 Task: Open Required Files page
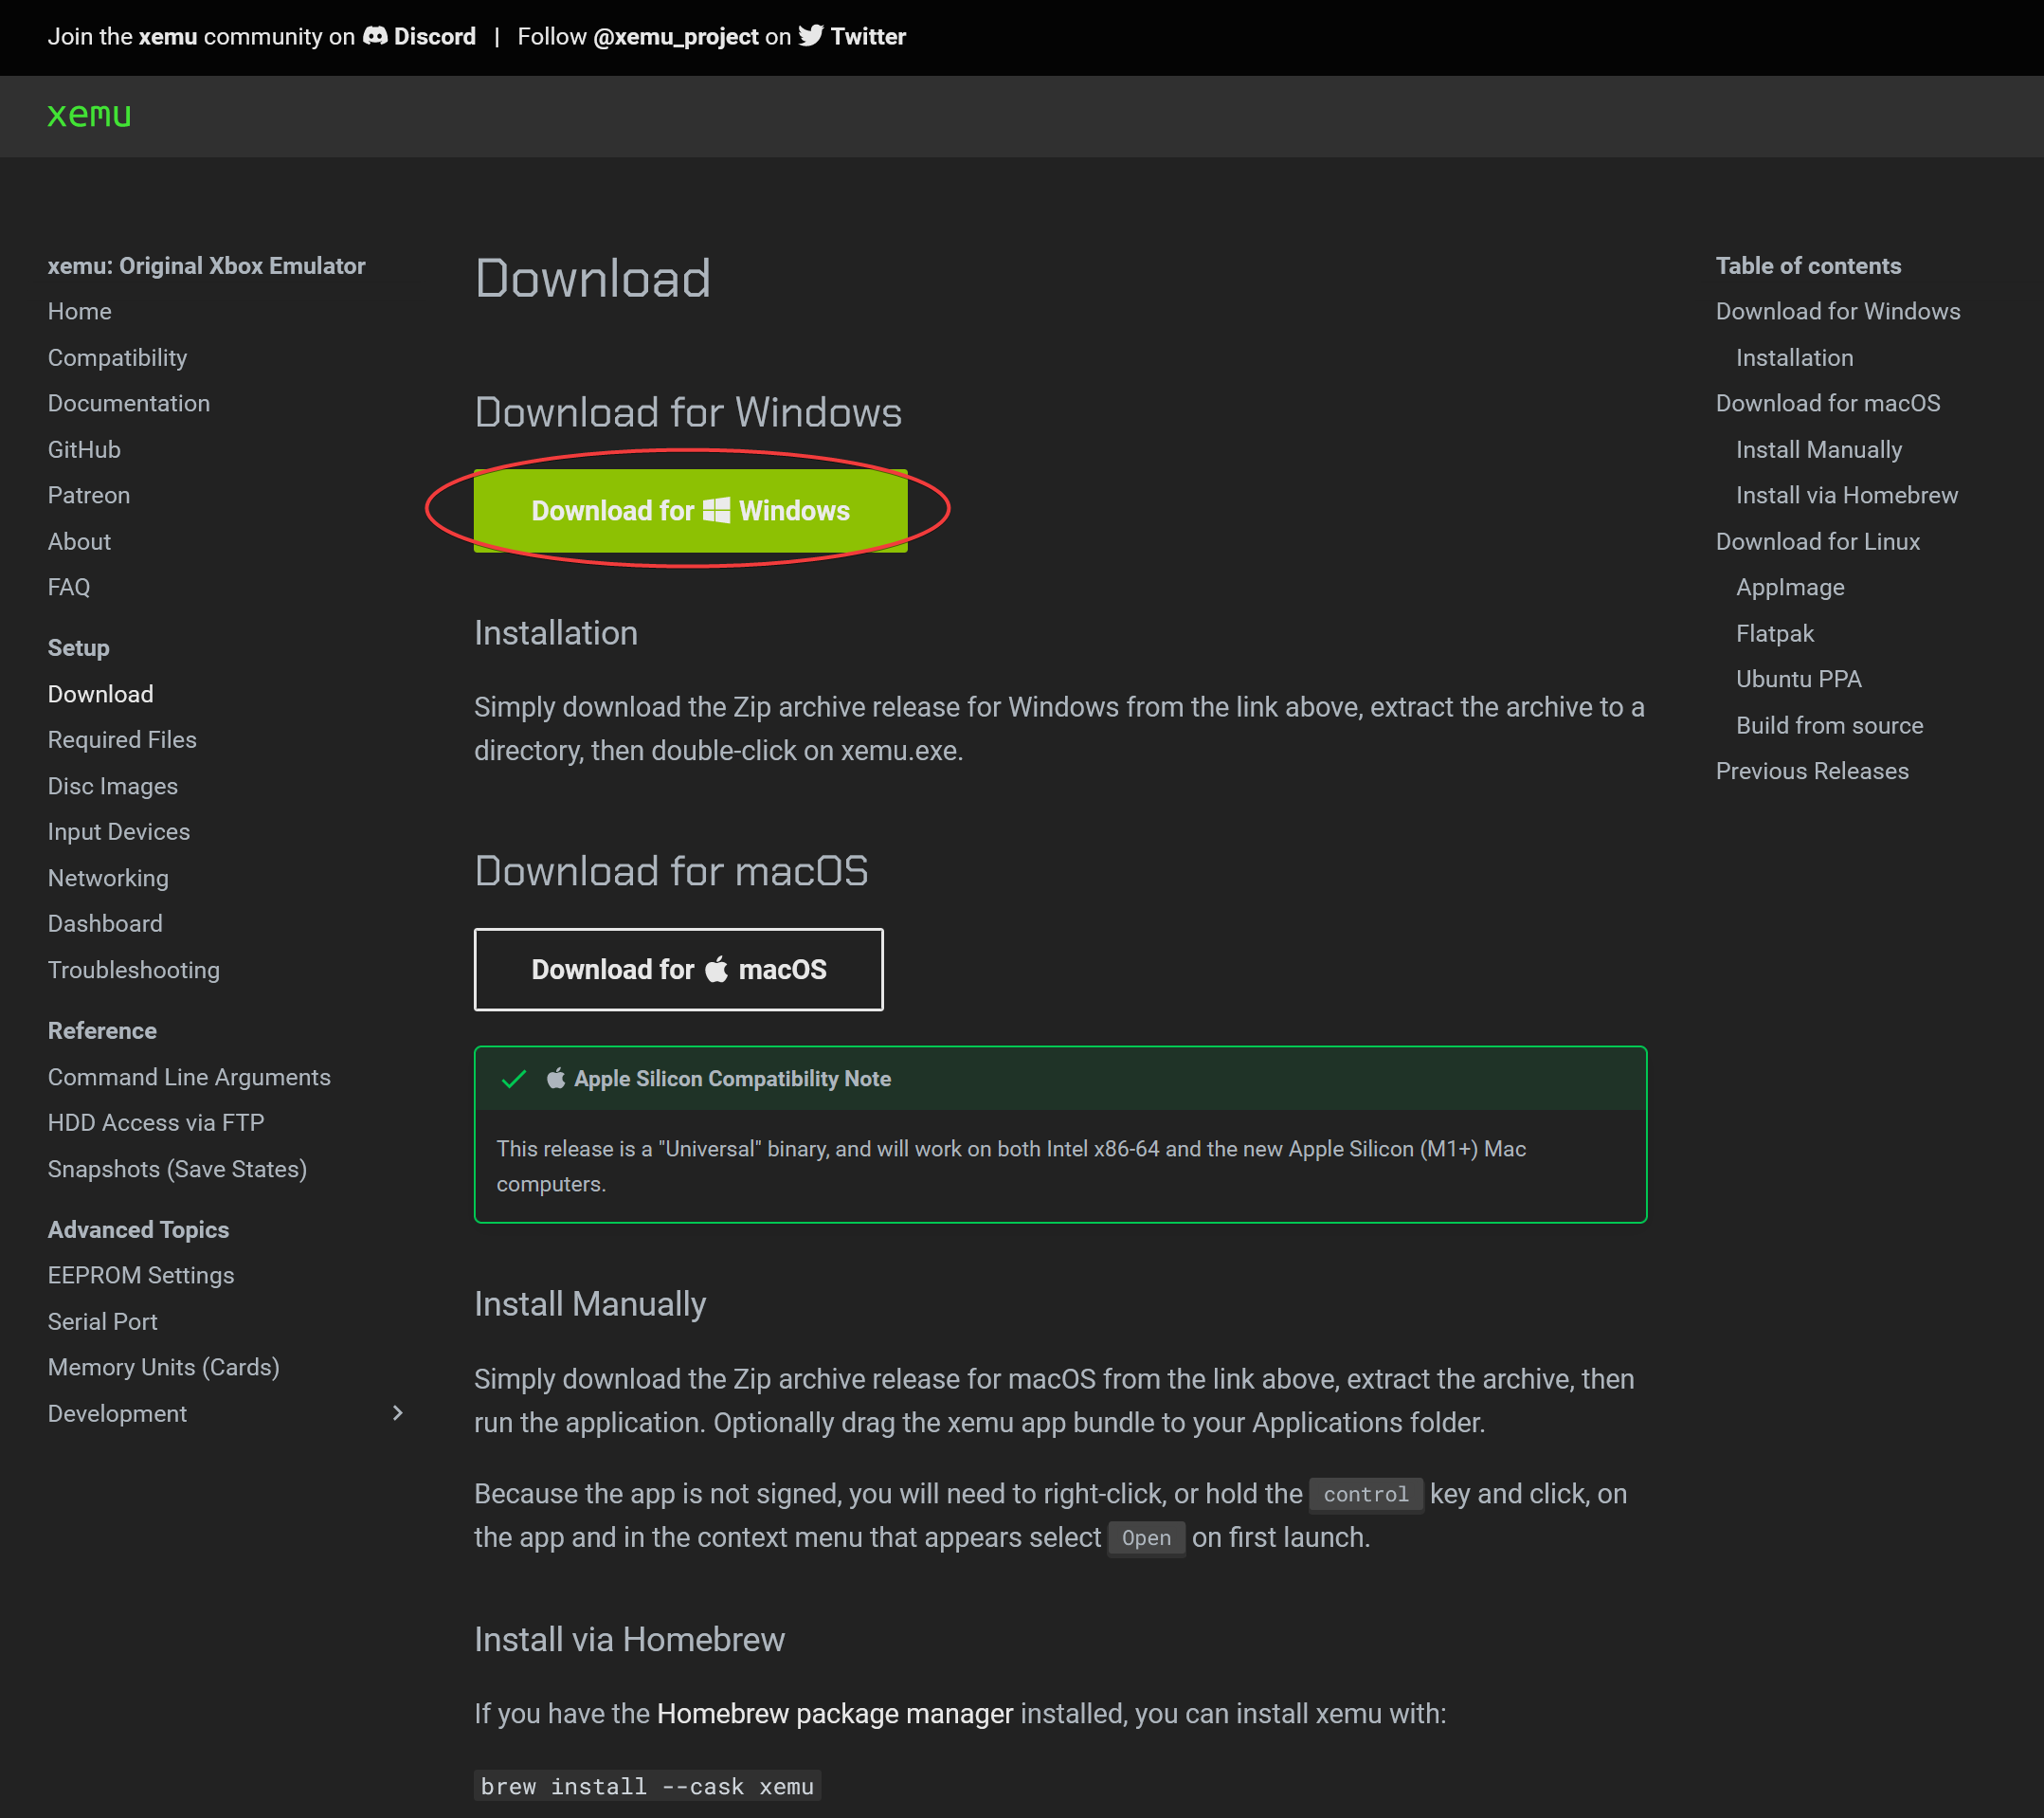click(x=122, y=740)
